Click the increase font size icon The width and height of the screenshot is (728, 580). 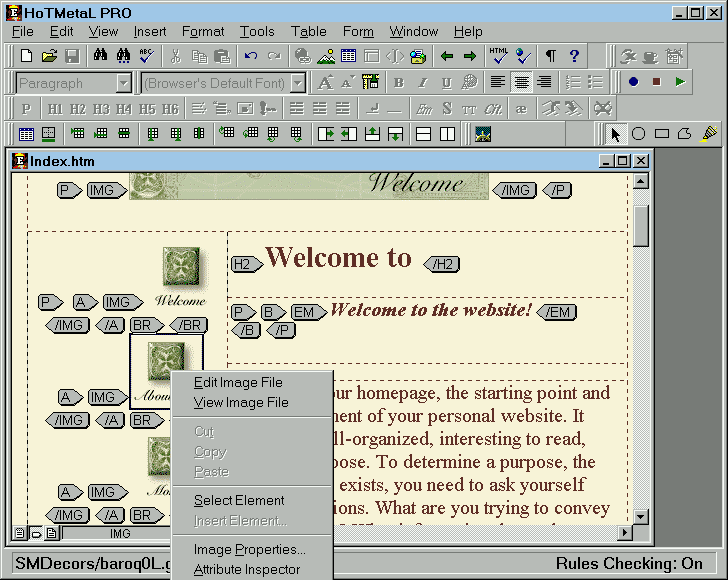(325, 83)
